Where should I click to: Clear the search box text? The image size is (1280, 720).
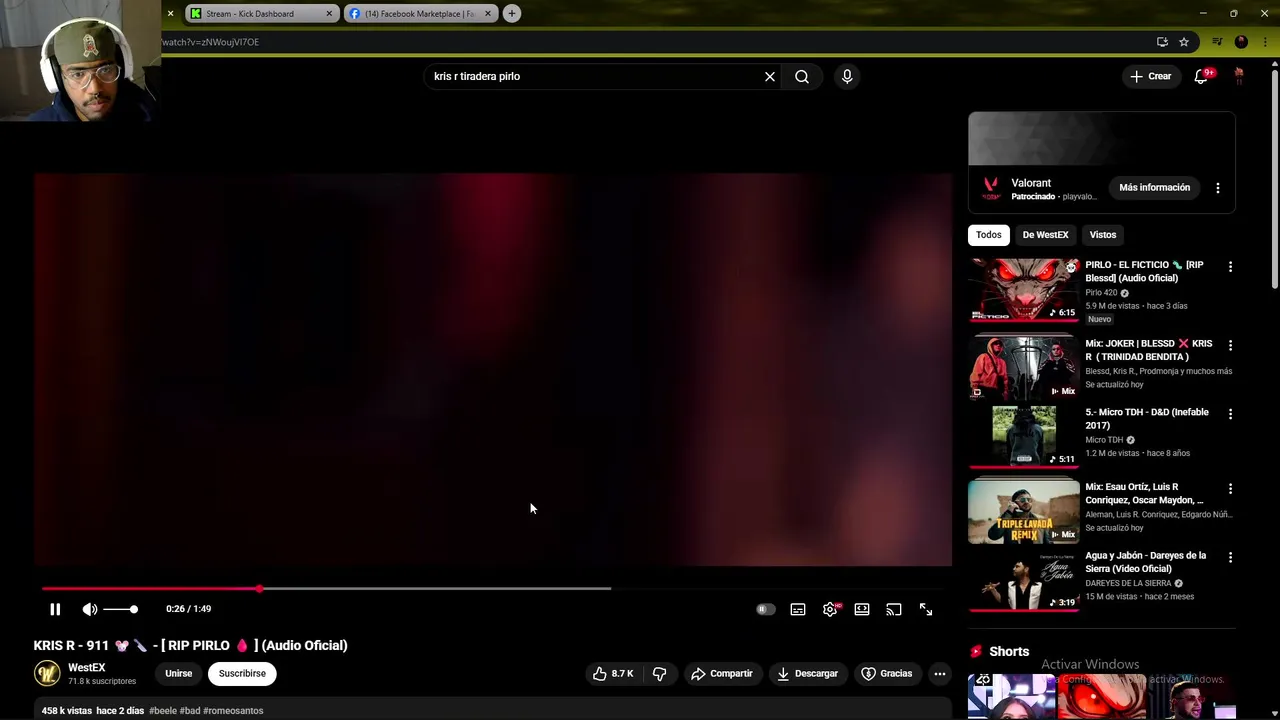point(770,76)
